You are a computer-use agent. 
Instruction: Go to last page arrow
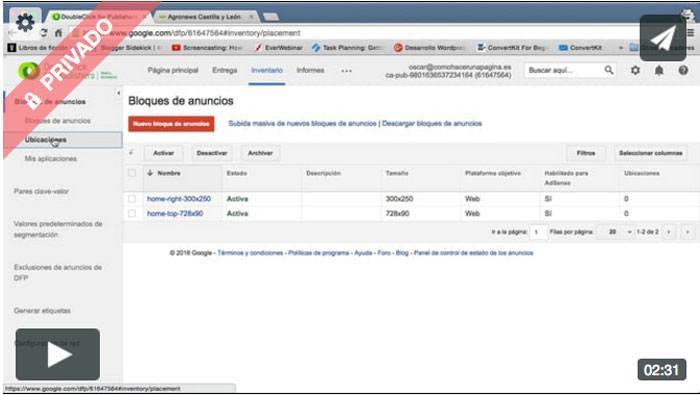[x=688, y=232]
